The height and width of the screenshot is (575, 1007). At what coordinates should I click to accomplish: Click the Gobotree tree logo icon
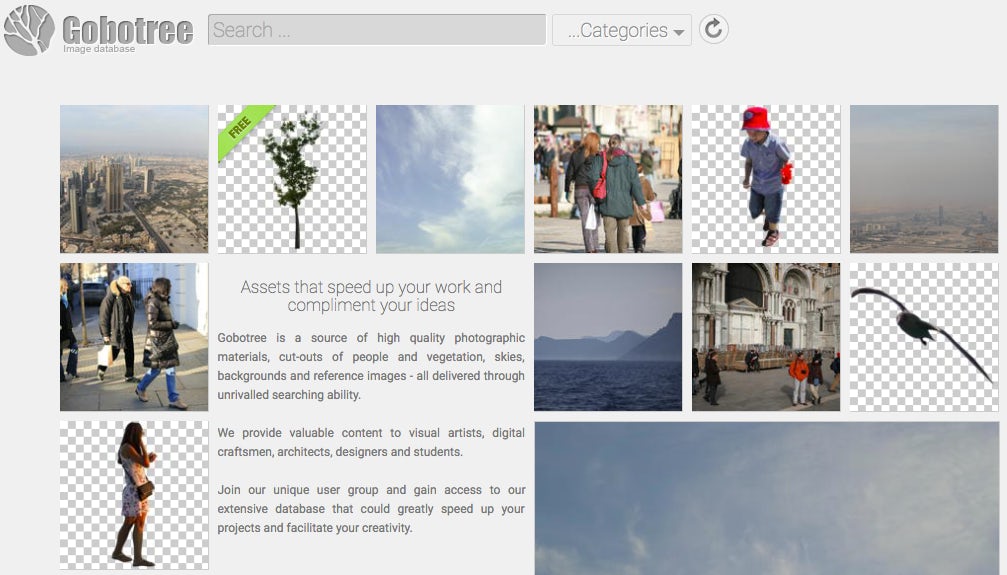(29, 30)
